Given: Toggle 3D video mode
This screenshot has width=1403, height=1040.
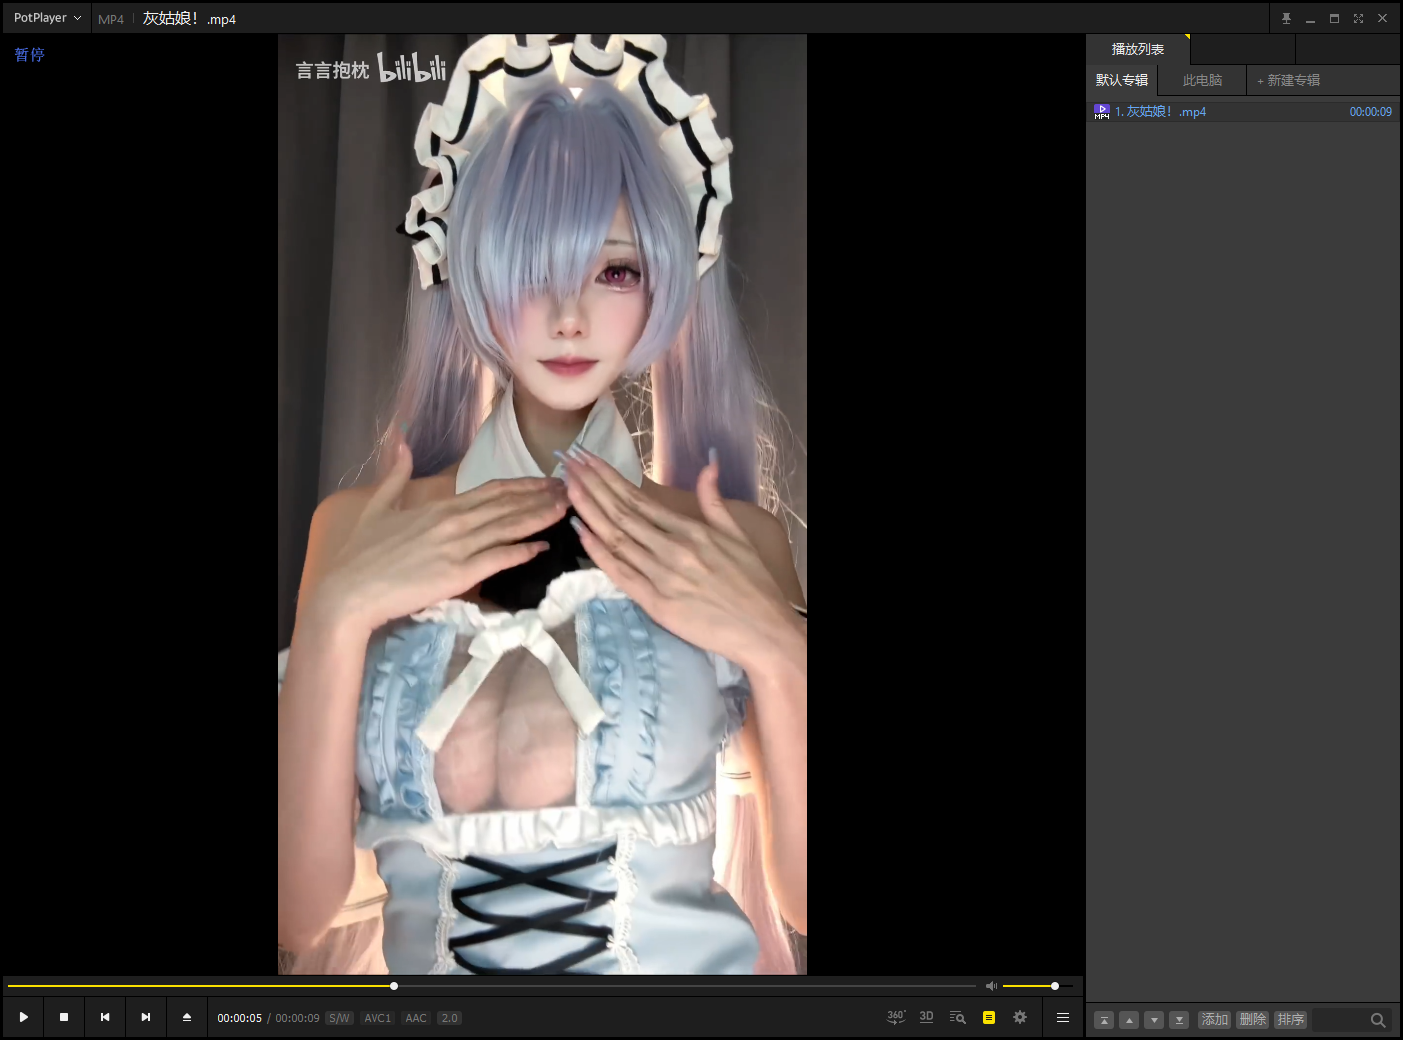Looking at the screenshot, I should click(x=926, y=1017).
